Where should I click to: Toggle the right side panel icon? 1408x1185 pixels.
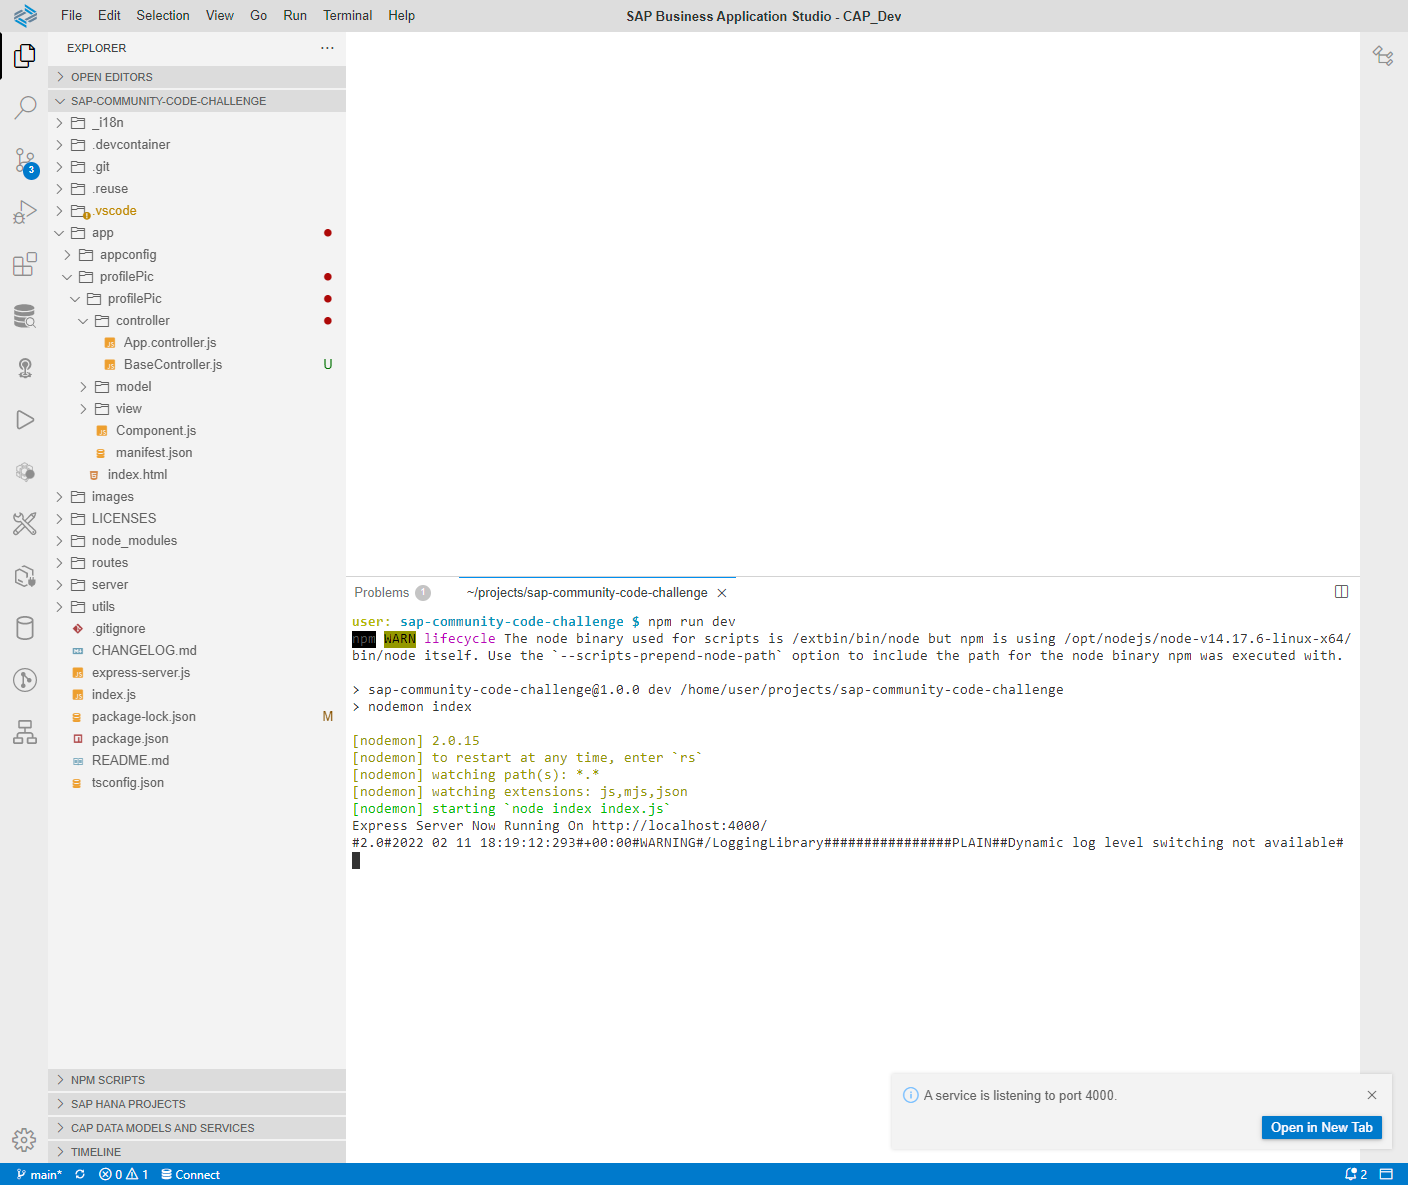coord(1383,56)
